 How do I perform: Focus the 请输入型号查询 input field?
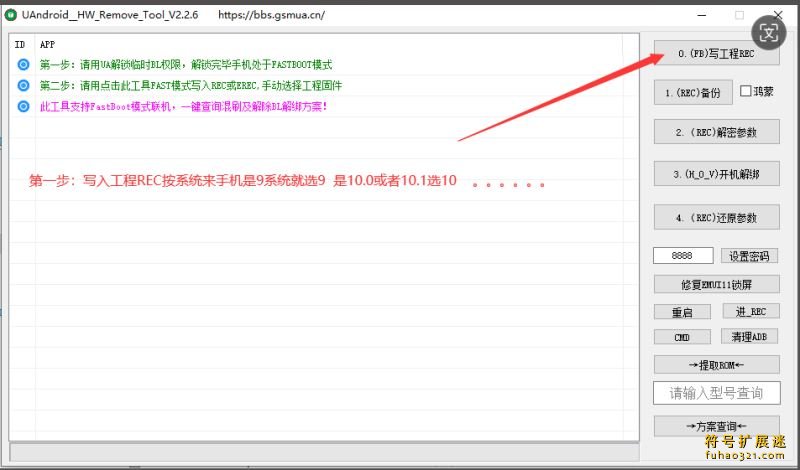716,393
